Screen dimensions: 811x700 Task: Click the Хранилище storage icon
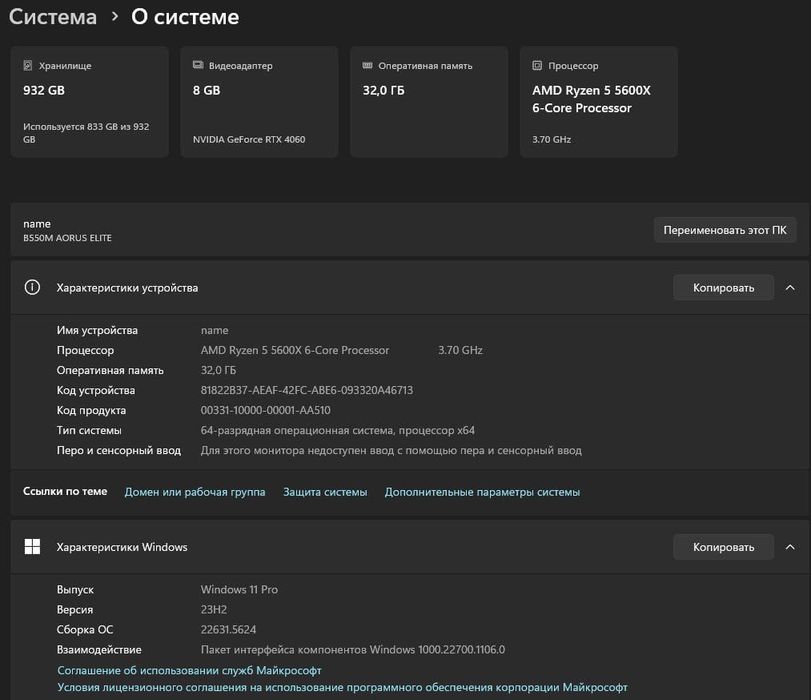tap(28, 65)
